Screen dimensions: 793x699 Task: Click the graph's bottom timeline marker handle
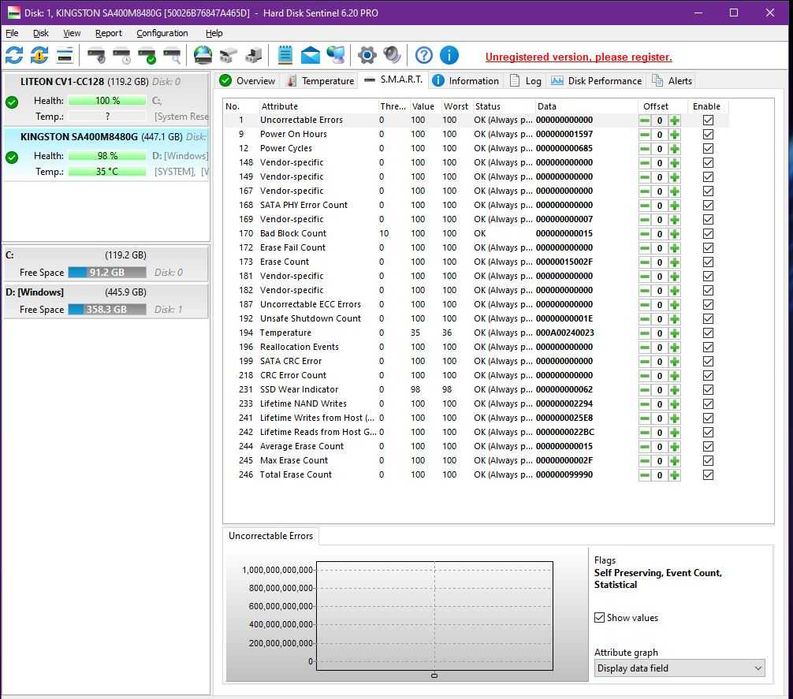click(434, 675)
